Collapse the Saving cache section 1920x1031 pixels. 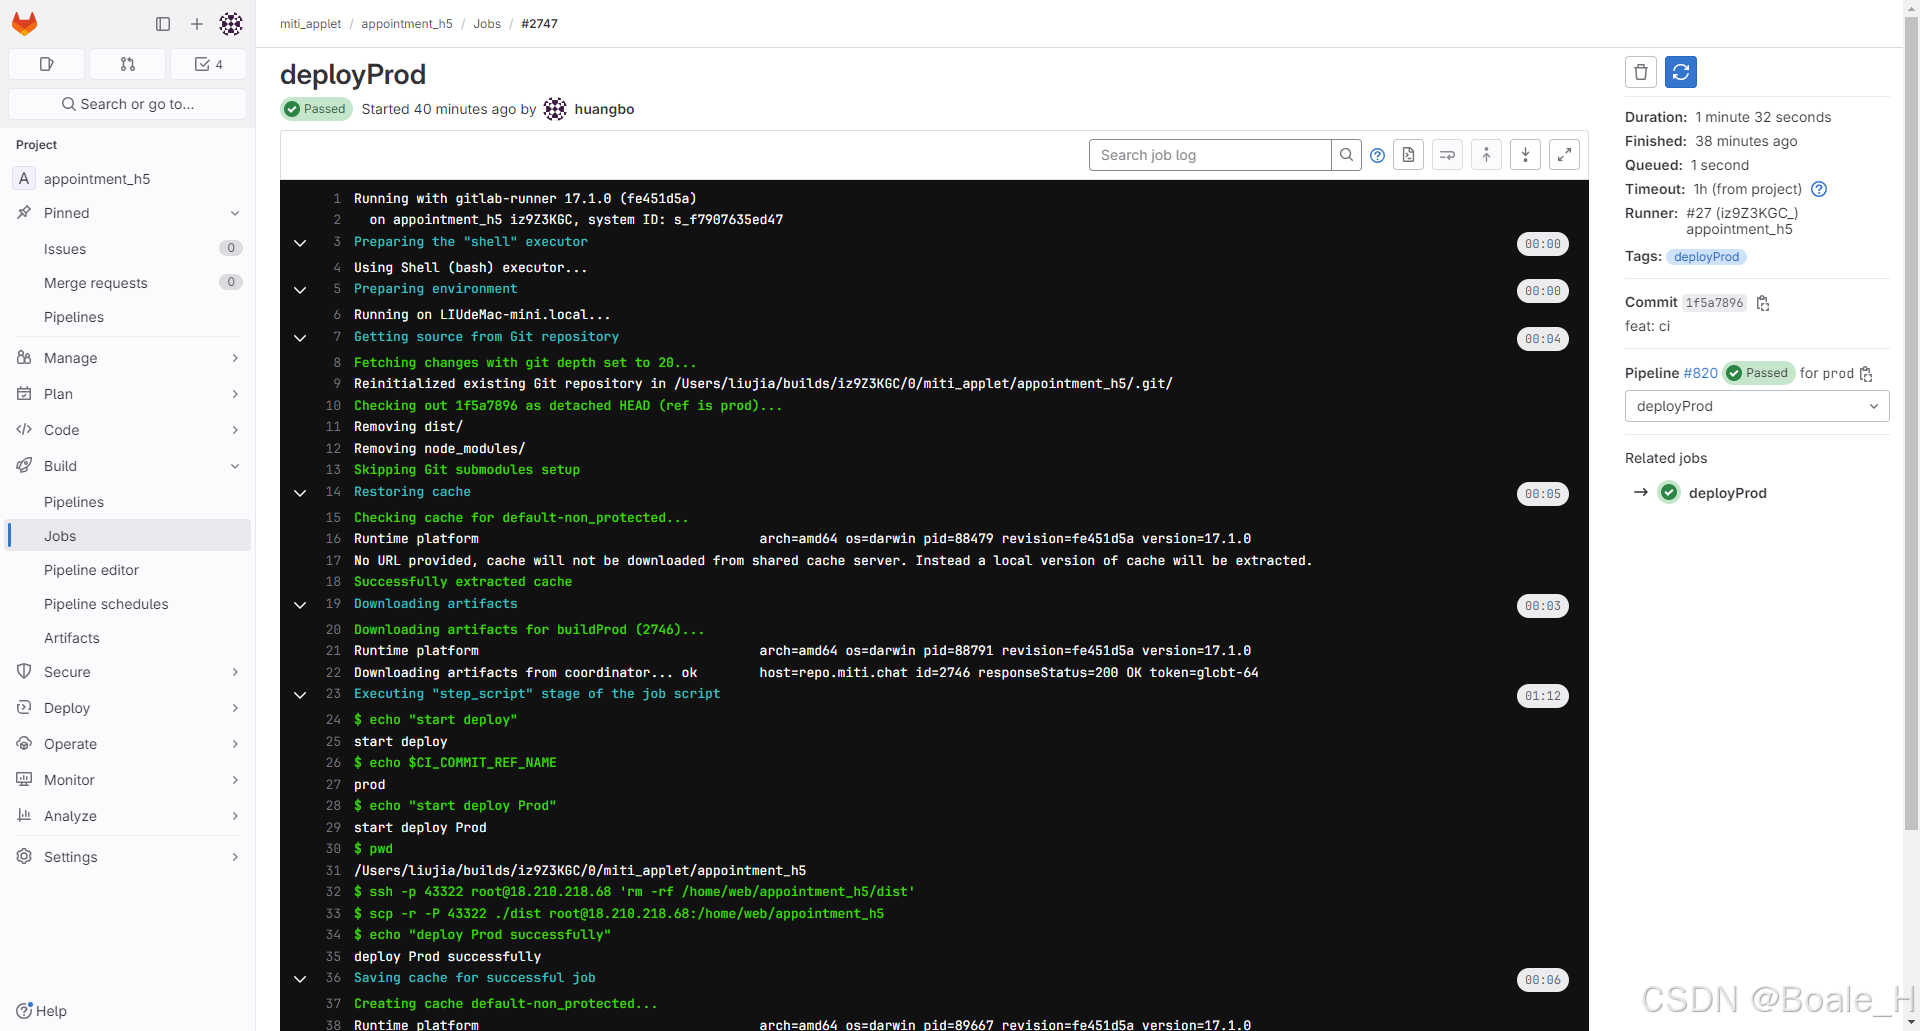[x=300, y=979]
